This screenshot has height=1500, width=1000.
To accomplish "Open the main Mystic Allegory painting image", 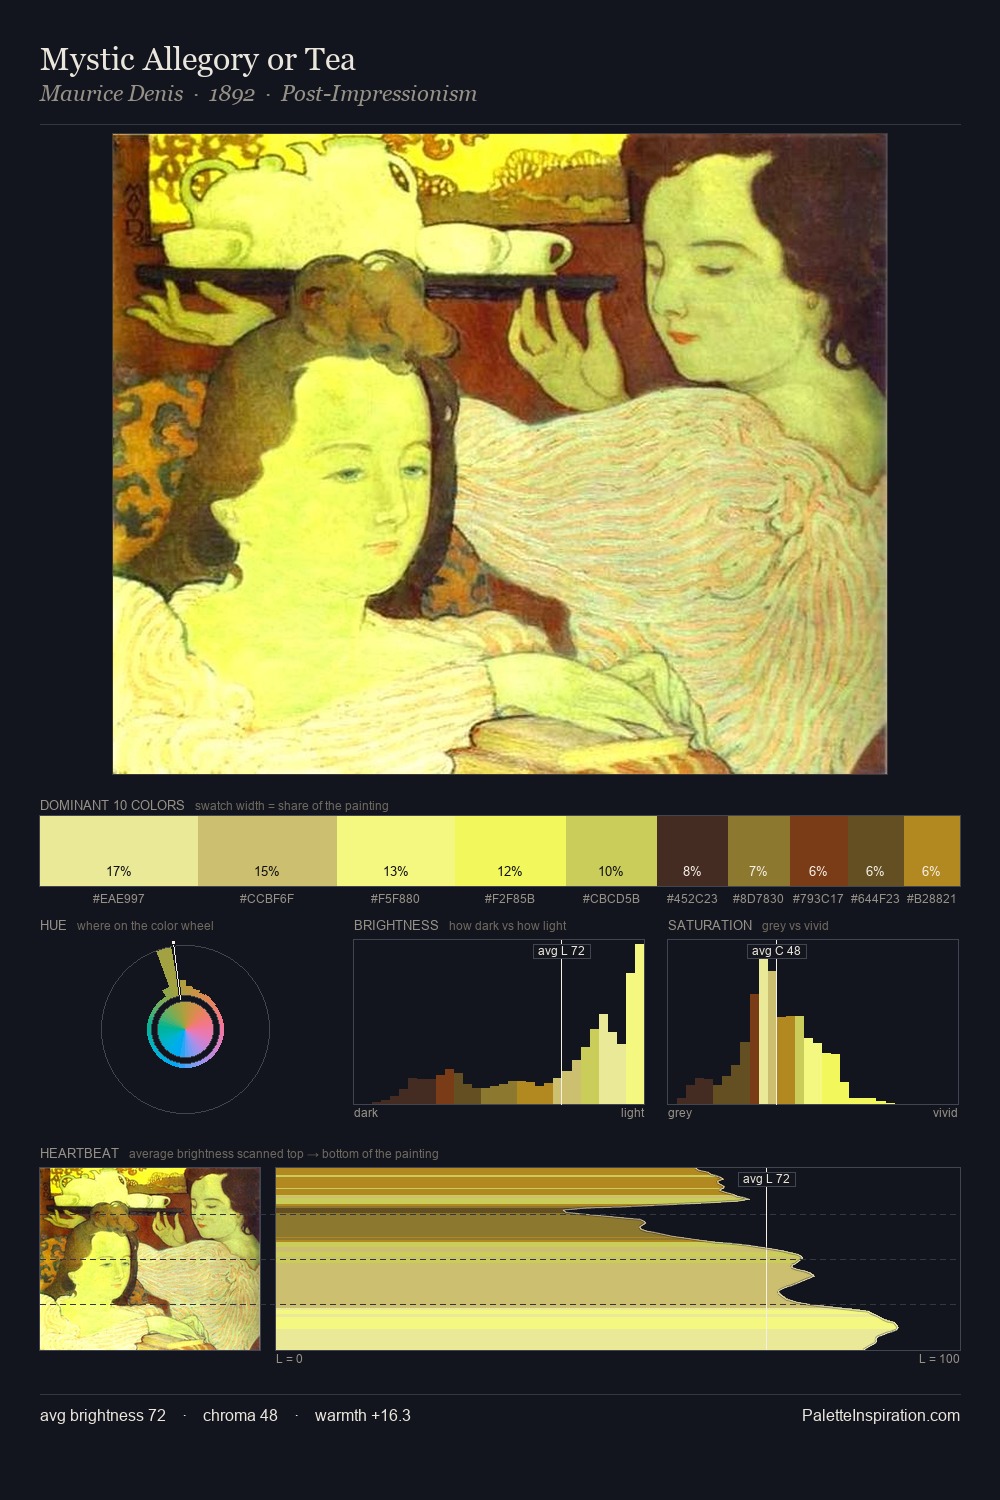I will click(x=500, y=454).
